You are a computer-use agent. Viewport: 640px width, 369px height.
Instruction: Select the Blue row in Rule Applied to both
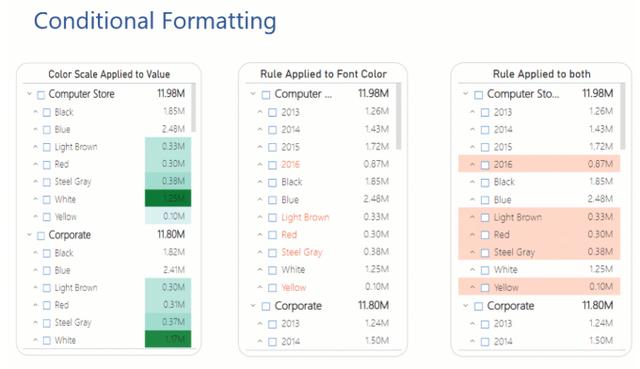(539, 200)
